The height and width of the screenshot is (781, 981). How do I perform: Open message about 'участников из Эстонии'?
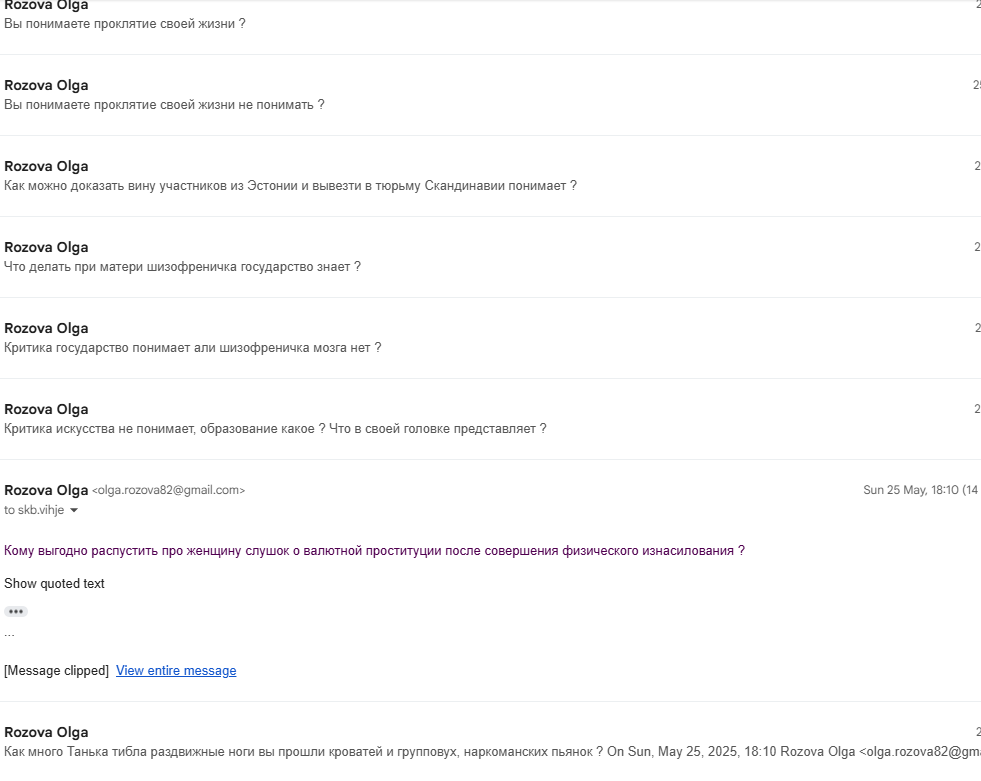point(490,176)
